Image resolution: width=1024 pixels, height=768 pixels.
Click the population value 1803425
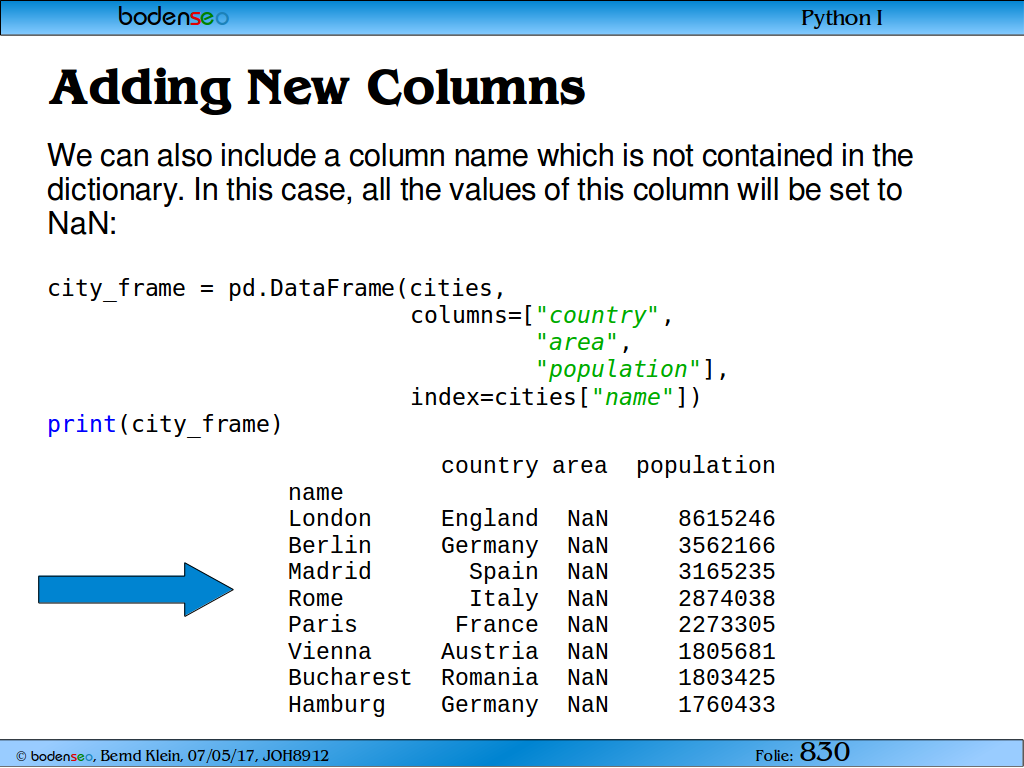click(727, 677)
